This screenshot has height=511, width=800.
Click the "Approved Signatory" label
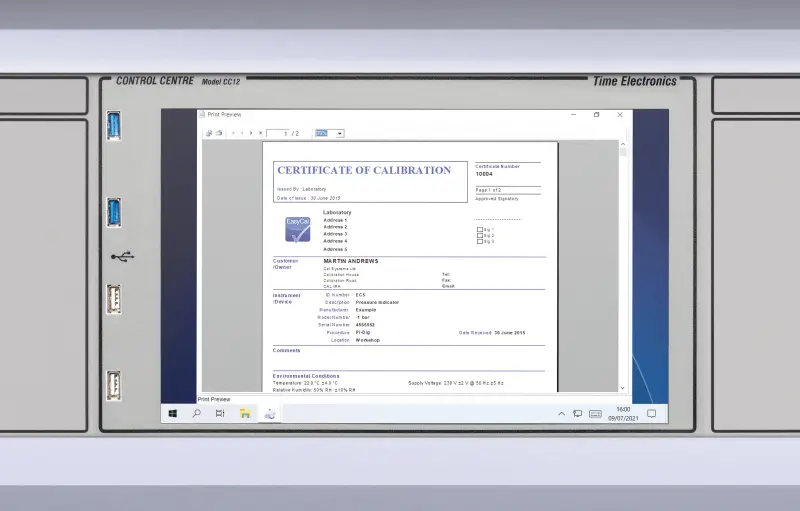pos(497,198)
